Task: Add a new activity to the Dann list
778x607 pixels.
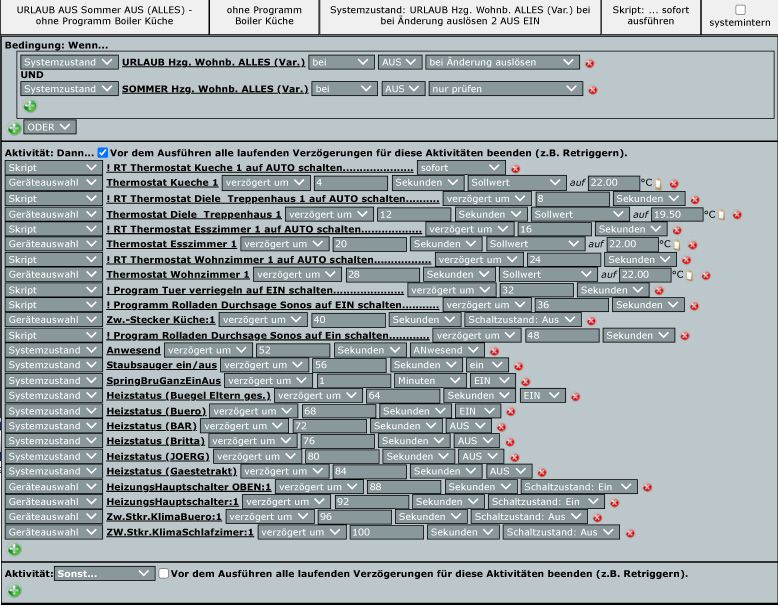Action: [x=14, y=549]
